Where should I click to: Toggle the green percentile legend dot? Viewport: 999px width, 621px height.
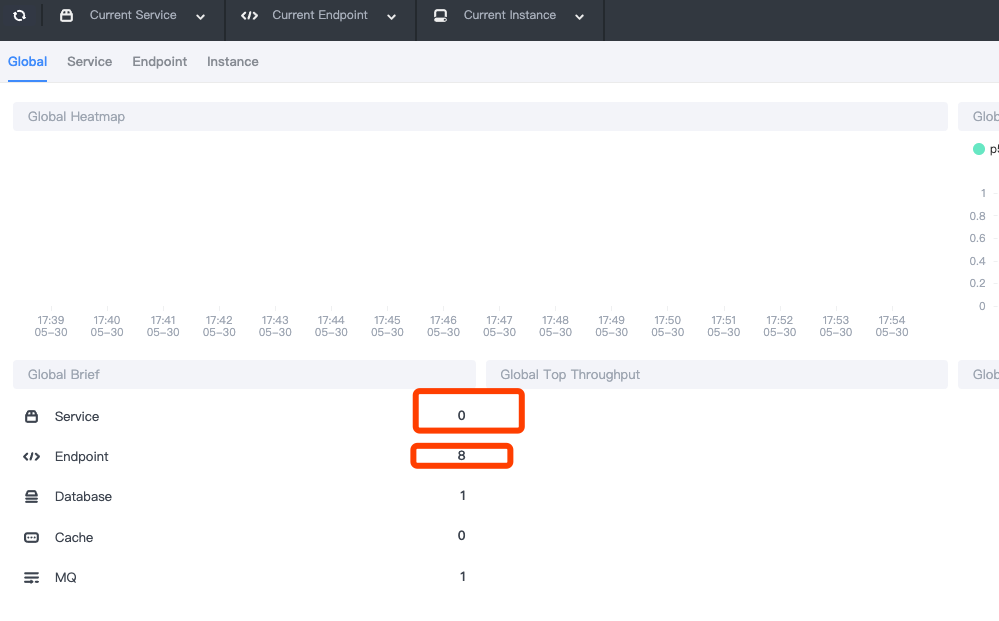point(979,149)
